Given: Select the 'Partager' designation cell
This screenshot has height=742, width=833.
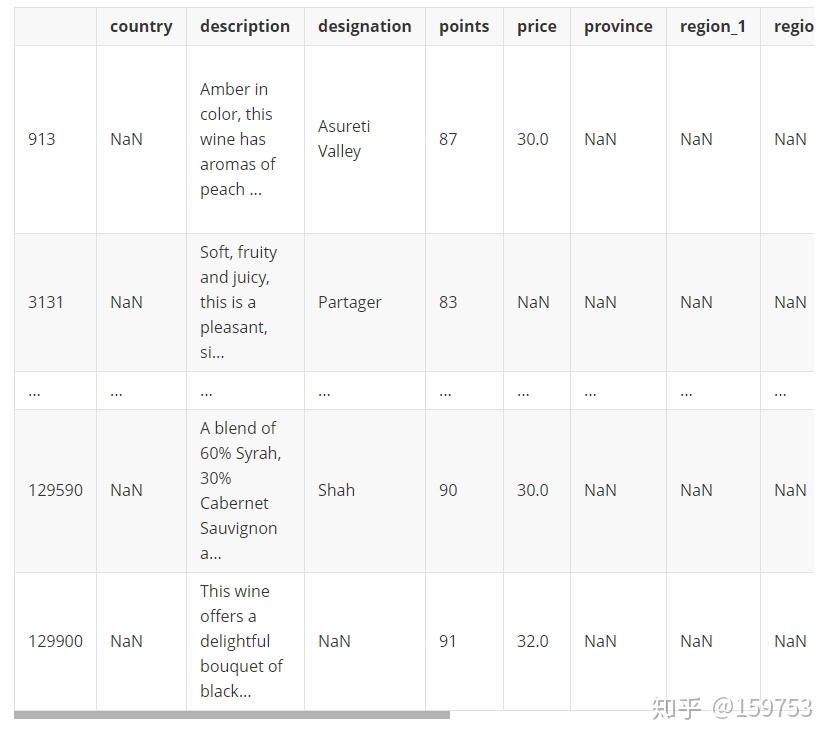Looking at the screenshot, I should click(x=349, y=302).
